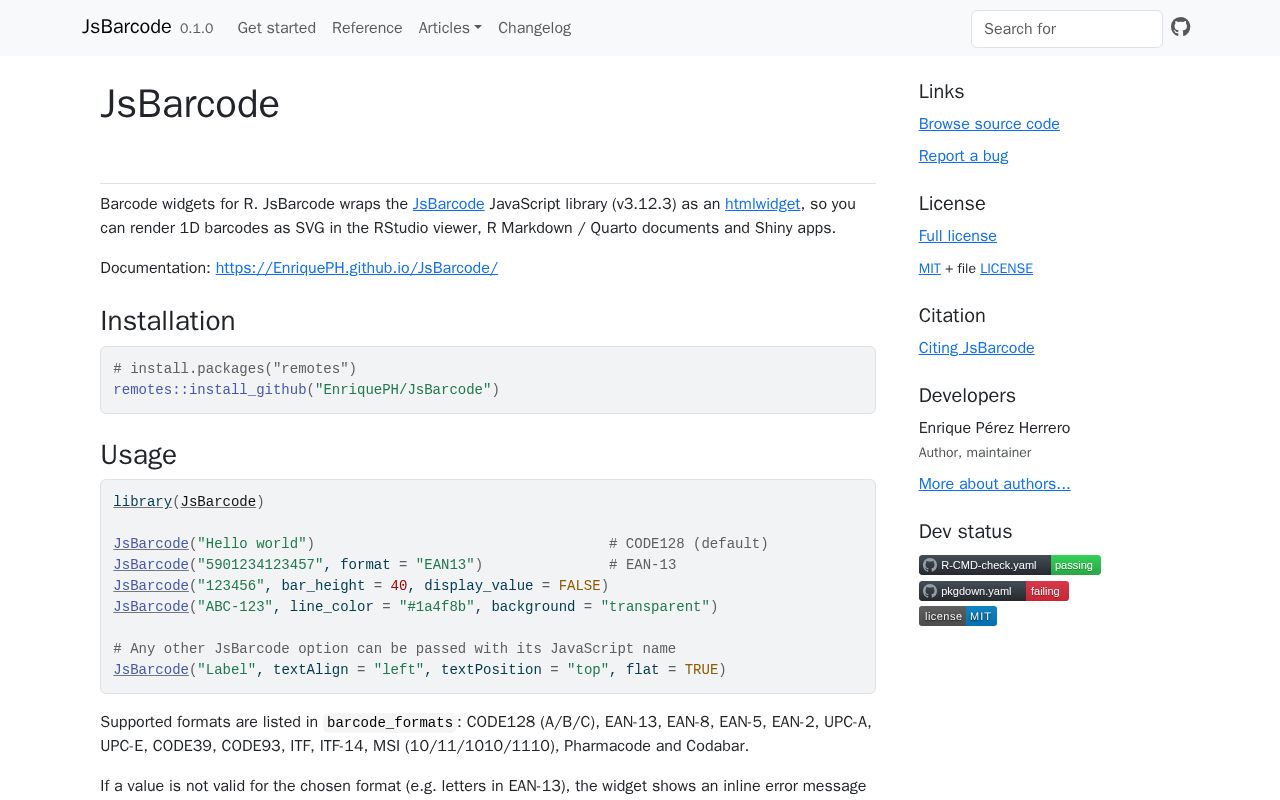Image resolution: width=1280 pixels, height=800 pixels.
Task: Expand the Articles dropdown menu
Action: pyautogui.click(x=450, y=28)
